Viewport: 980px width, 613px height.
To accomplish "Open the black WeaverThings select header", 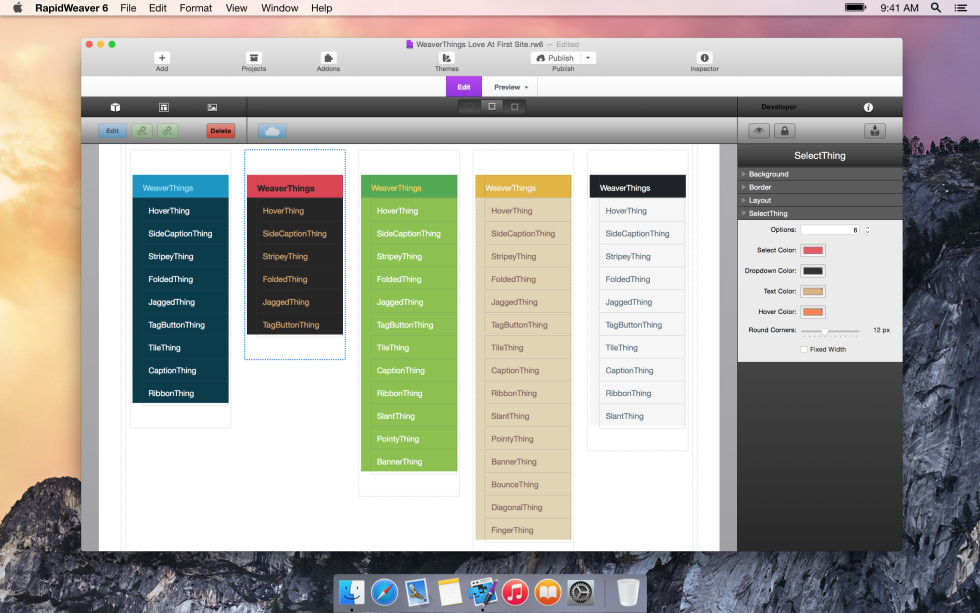I will pos(638,187).
